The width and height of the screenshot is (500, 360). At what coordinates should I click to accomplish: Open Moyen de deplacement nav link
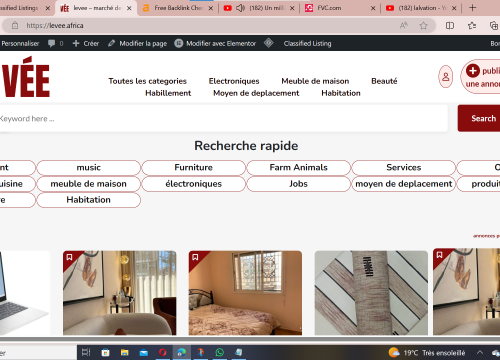coord(256,93)
